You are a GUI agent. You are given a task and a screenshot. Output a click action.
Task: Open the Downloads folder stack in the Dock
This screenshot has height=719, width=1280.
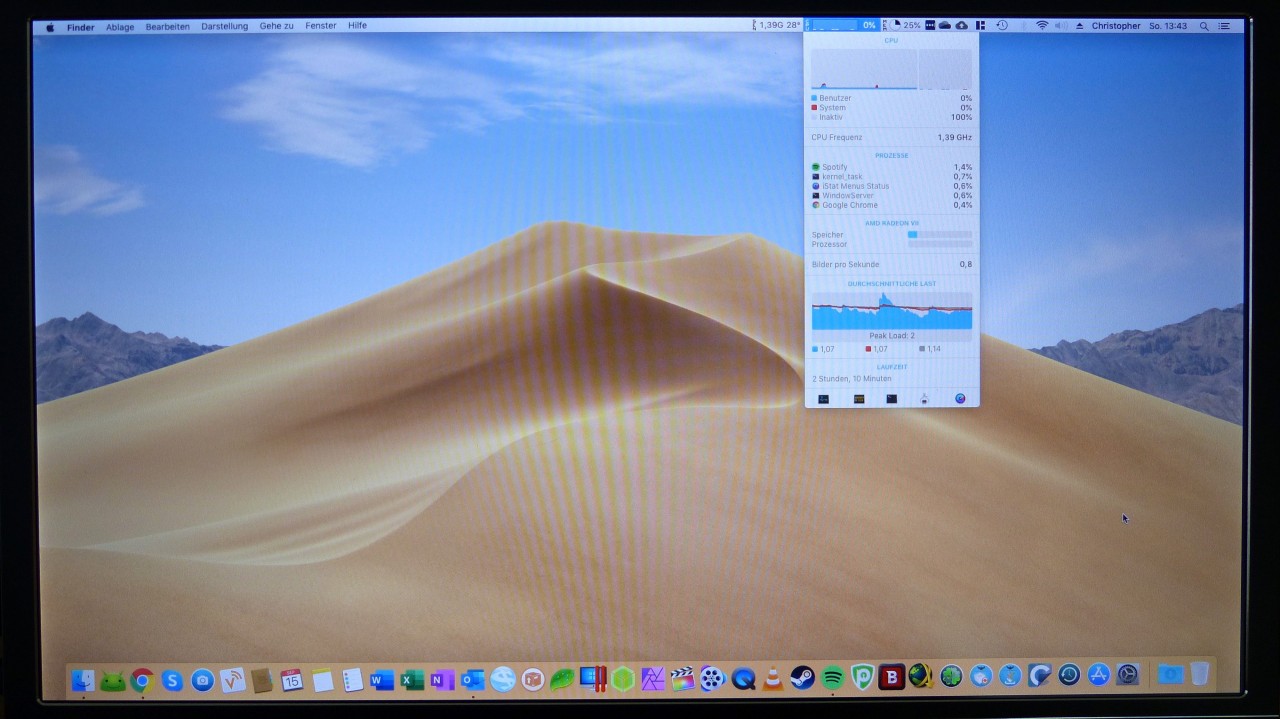pyautogui.click(x=1170, y=675)
